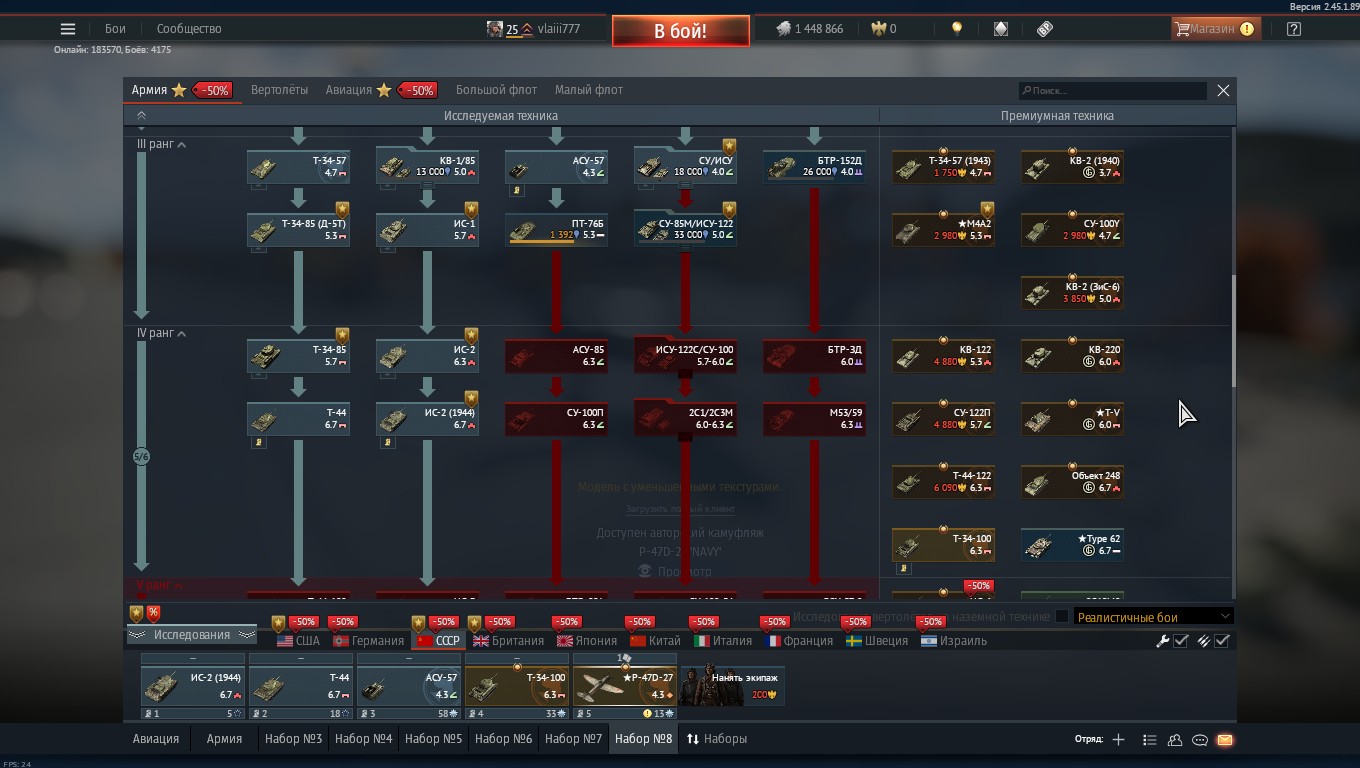The width and height of the screenshot is (1360, 768).
Task: Select the ИС-2 (1944) tree vehicle
Action: 427,419
